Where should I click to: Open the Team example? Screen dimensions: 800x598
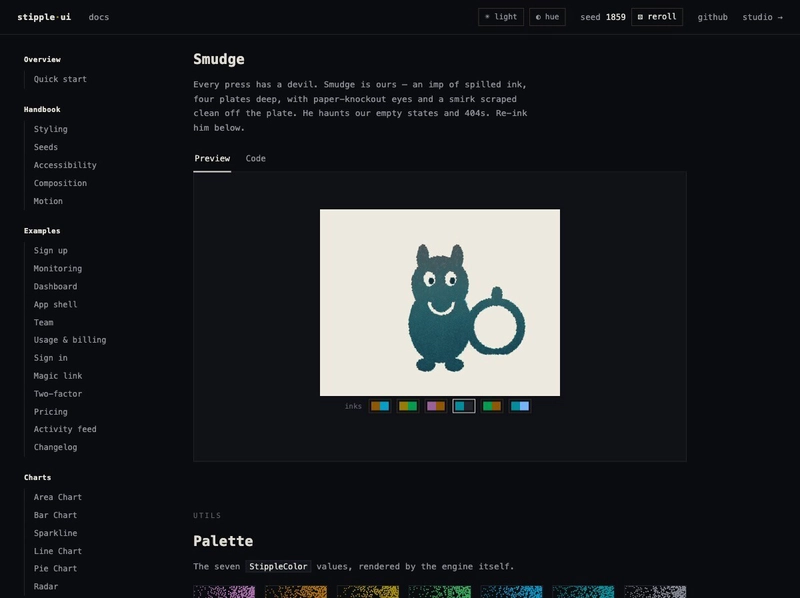(43, 322)
